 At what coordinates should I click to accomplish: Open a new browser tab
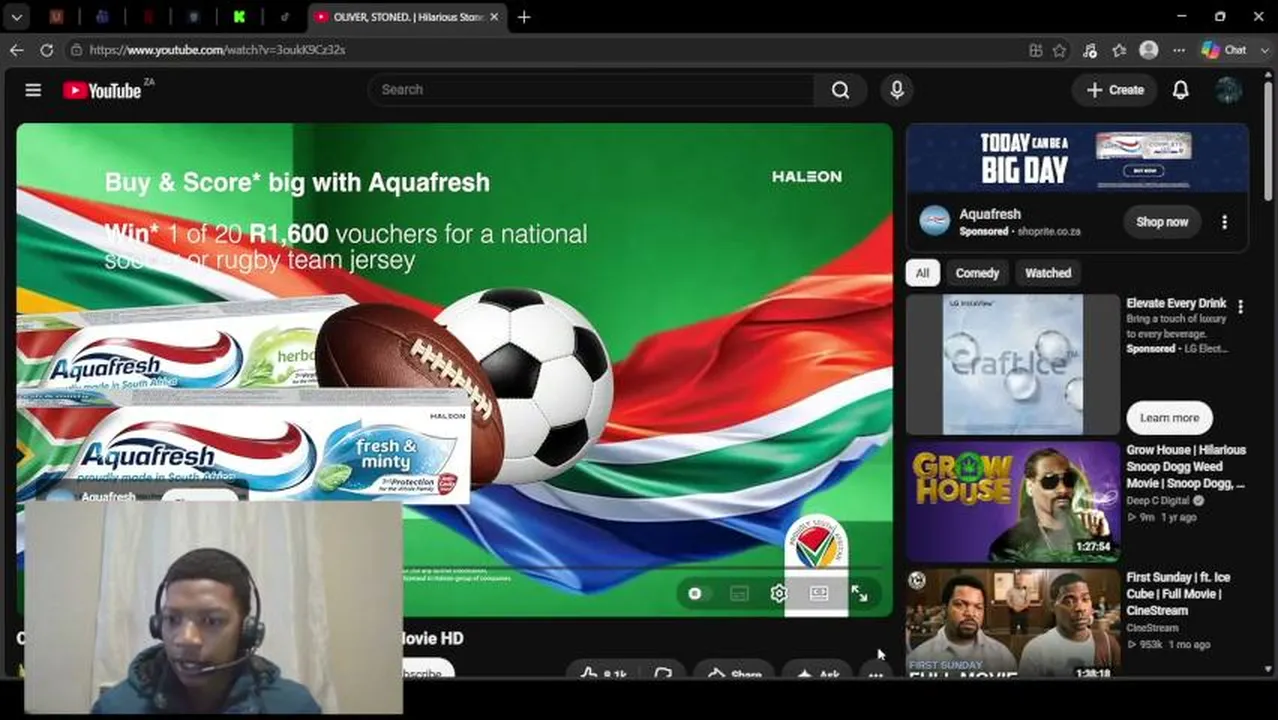(x=524, y=17)
